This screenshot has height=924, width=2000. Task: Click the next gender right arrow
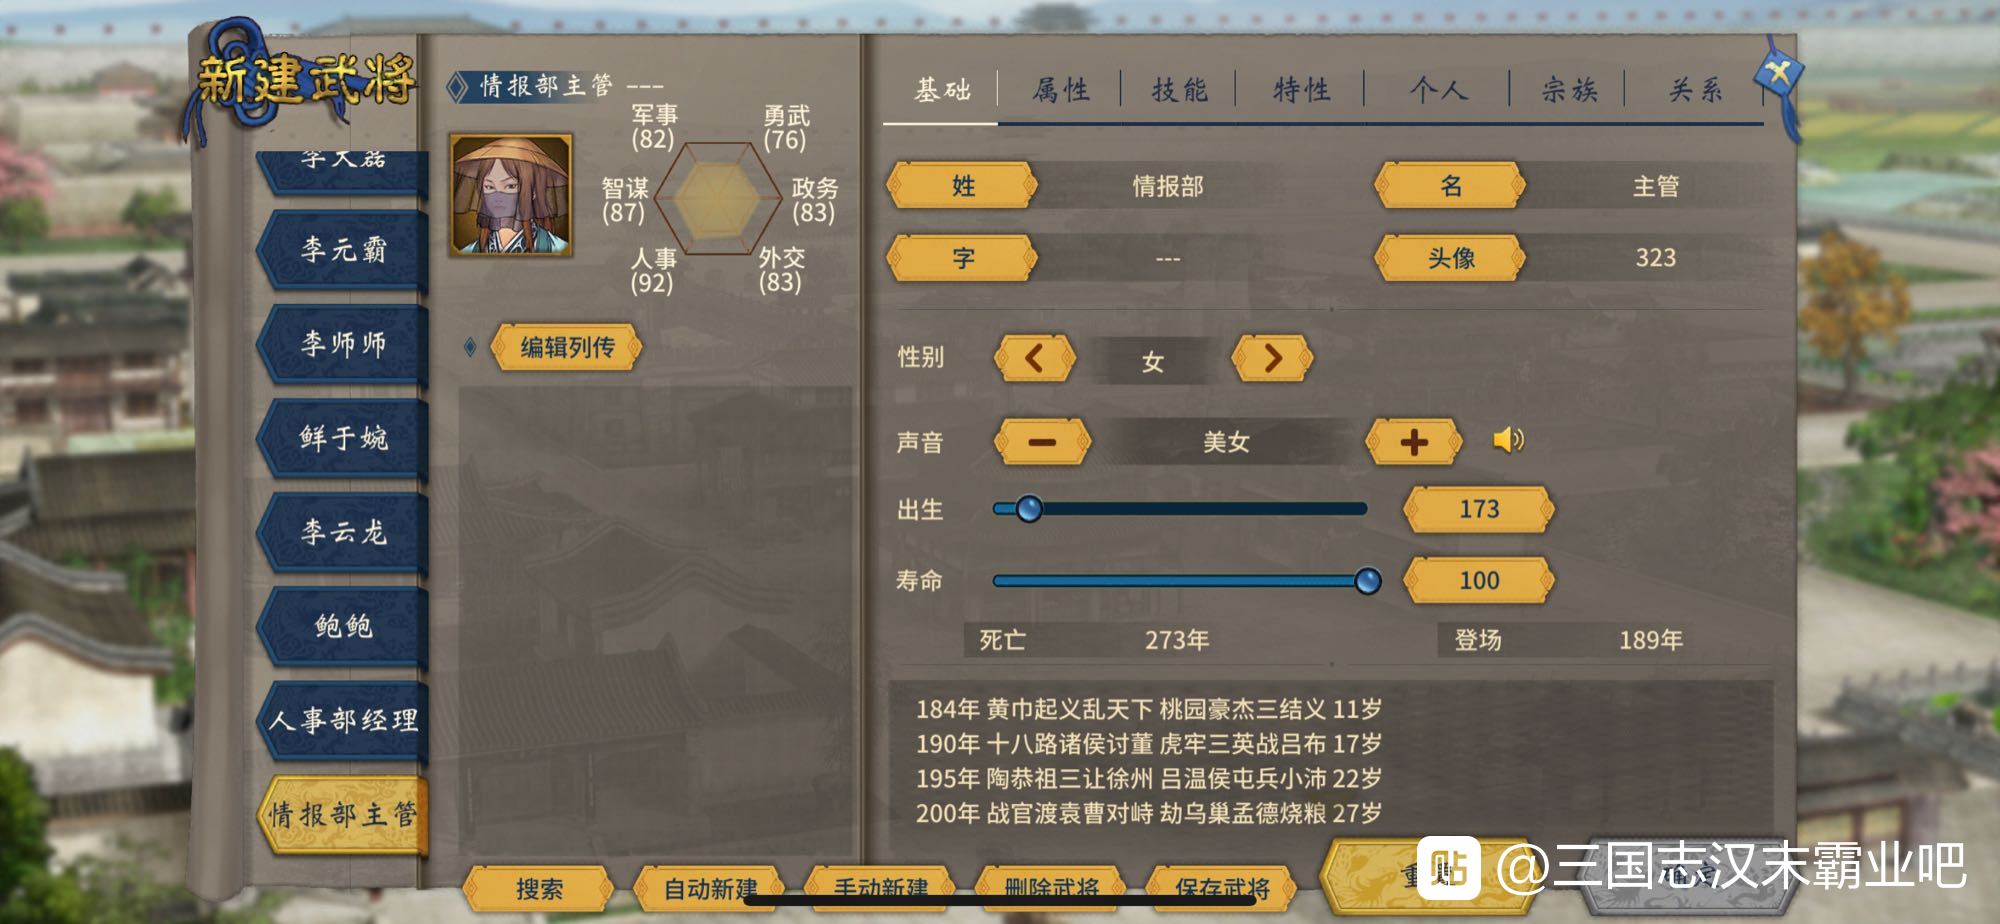point(1272,358)
